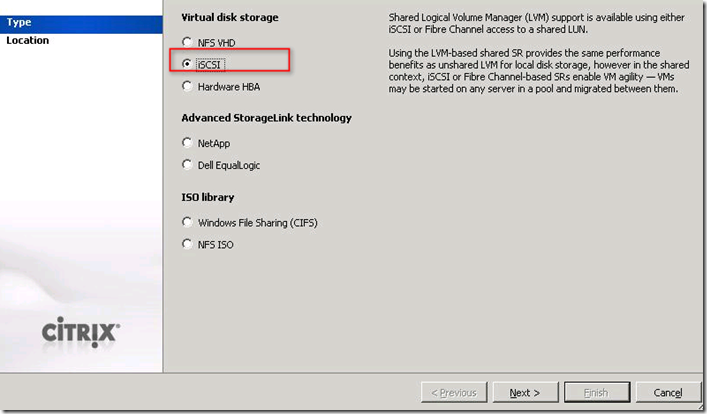Image resolution: width=707 pixels, height=414 pixels.
Task: Pick the NetApp StorageLink option
Action: tap(187, 143)
